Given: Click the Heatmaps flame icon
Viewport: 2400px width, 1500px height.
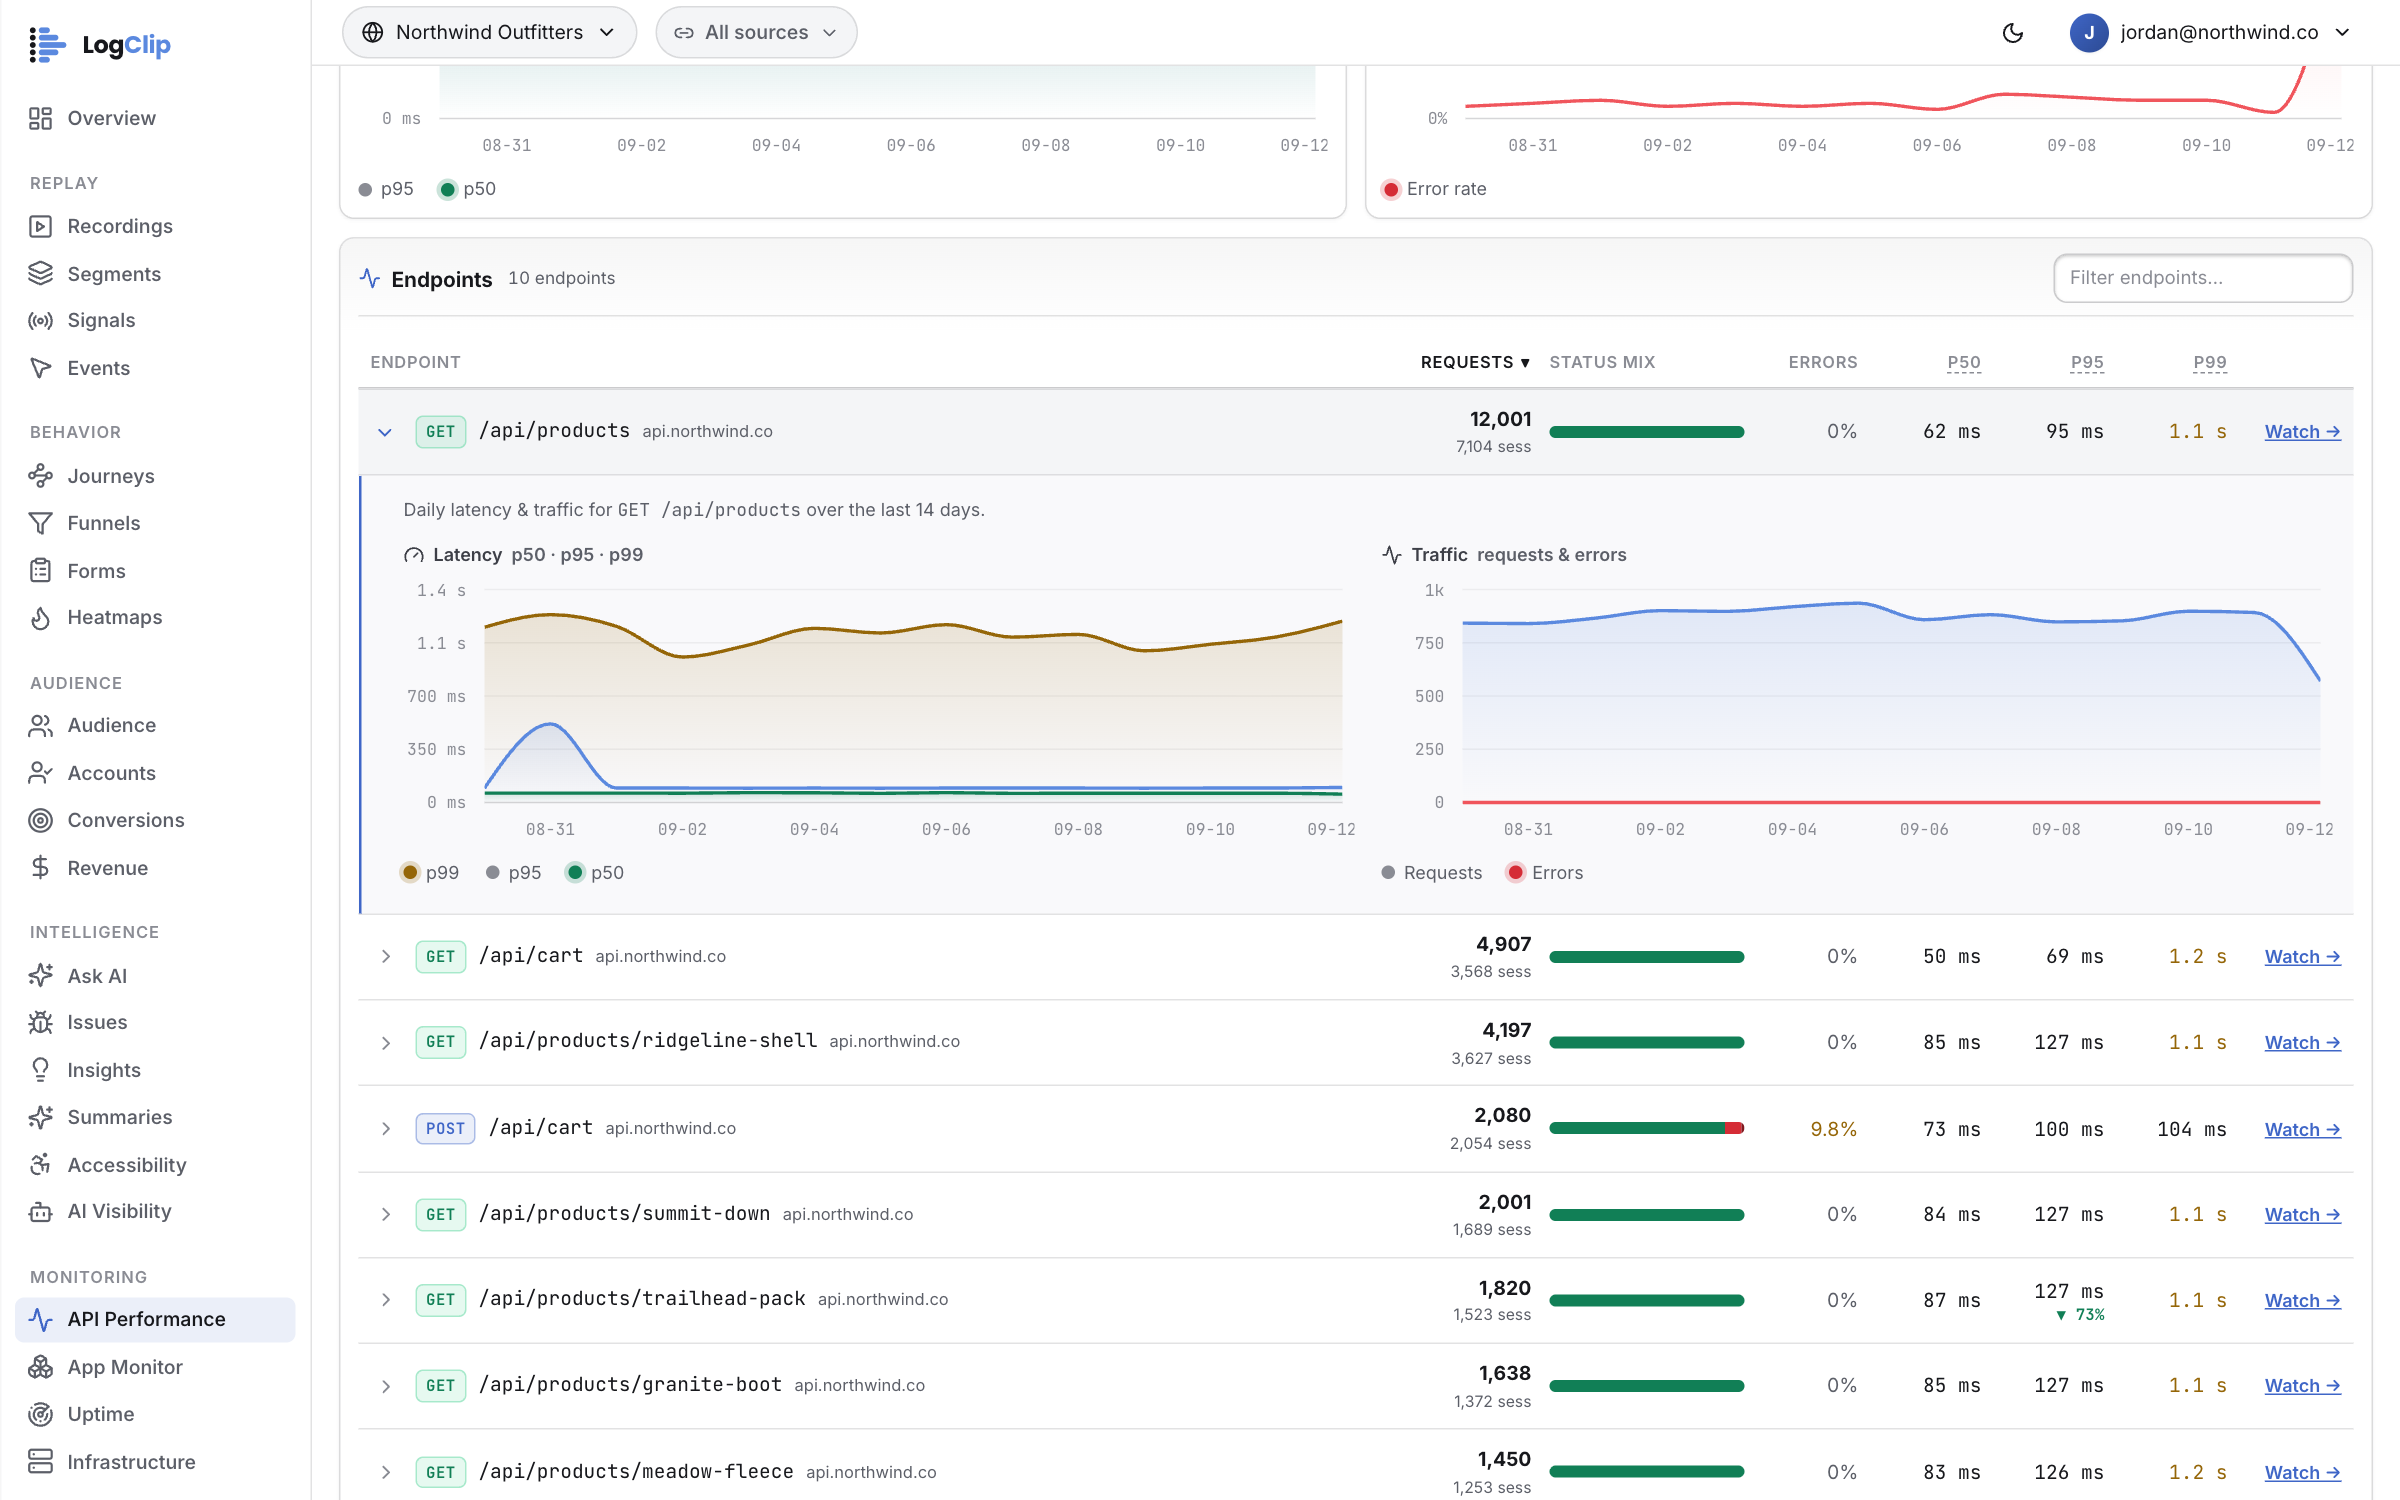Looking at the screenshot, I should [x=40, y=618].
